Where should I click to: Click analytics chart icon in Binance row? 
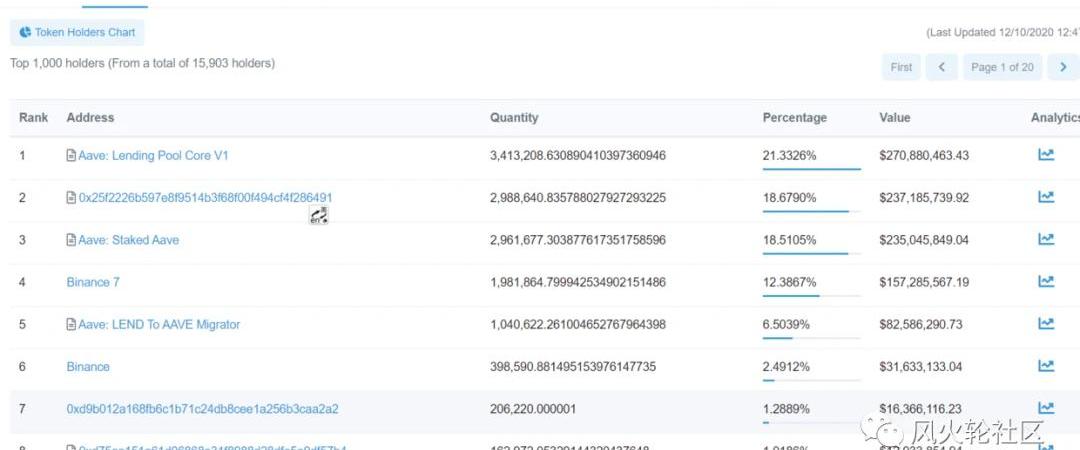click(x=1046, y=366)
